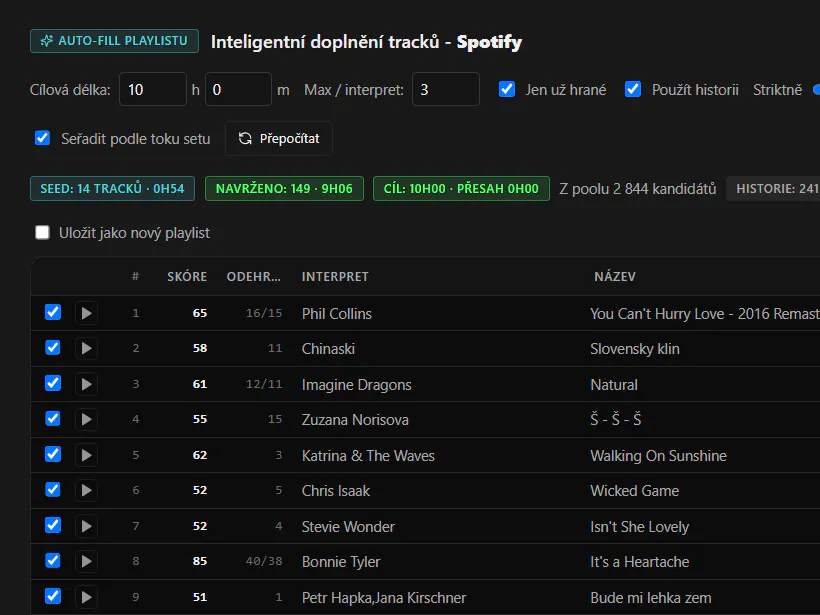Toggle 'Jen už hrané' checkbox
The width and height of the screenshot is (820, 615).
click(507, 89)
